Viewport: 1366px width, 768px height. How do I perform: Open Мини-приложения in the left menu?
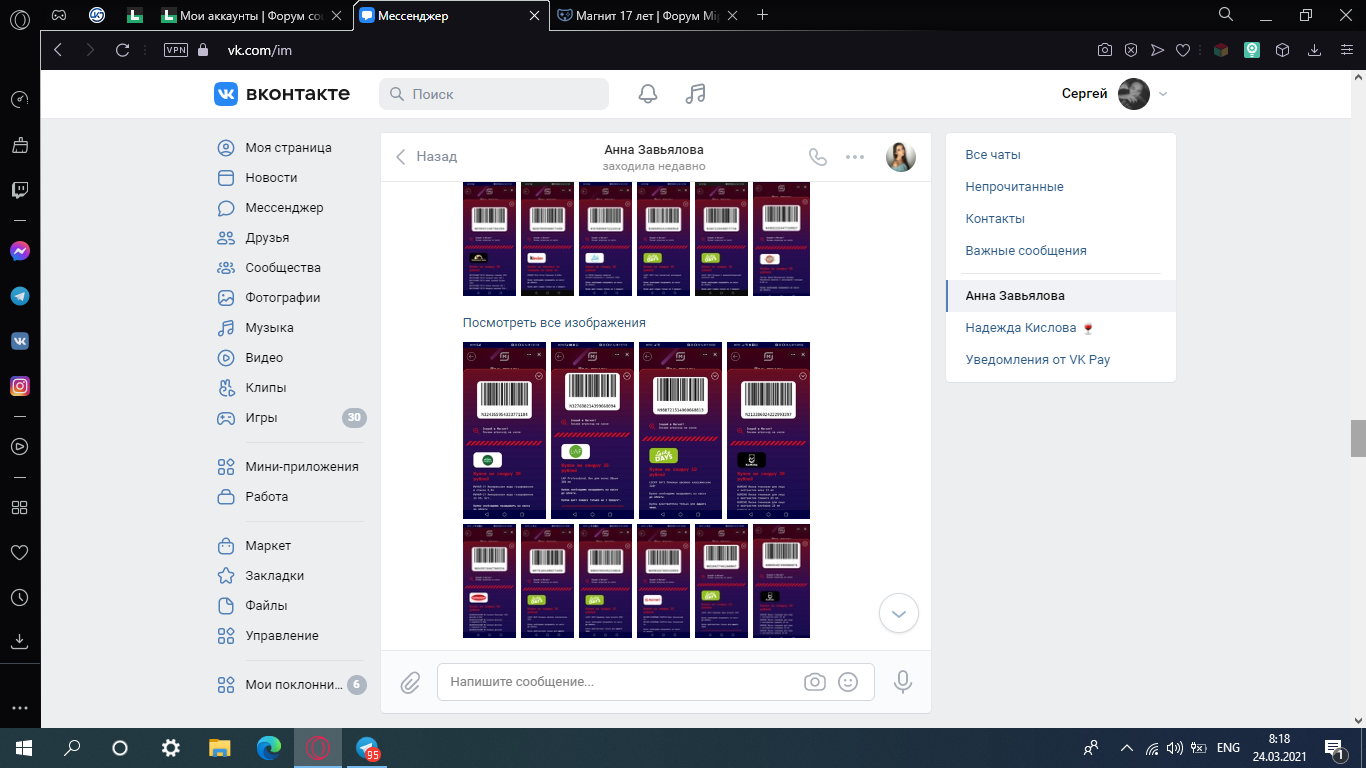(301, 466)
